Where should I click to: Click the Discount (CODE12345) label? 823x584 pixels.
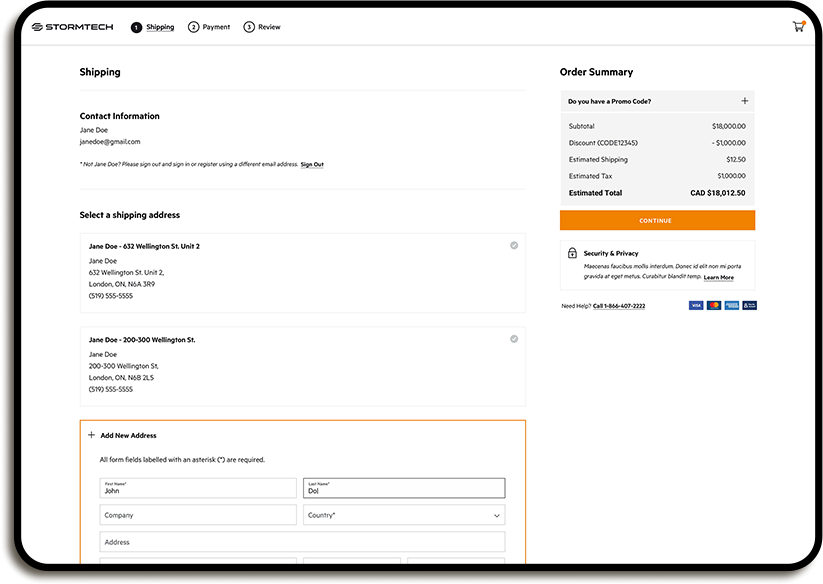pyautogui.click(x=603, y=143)
